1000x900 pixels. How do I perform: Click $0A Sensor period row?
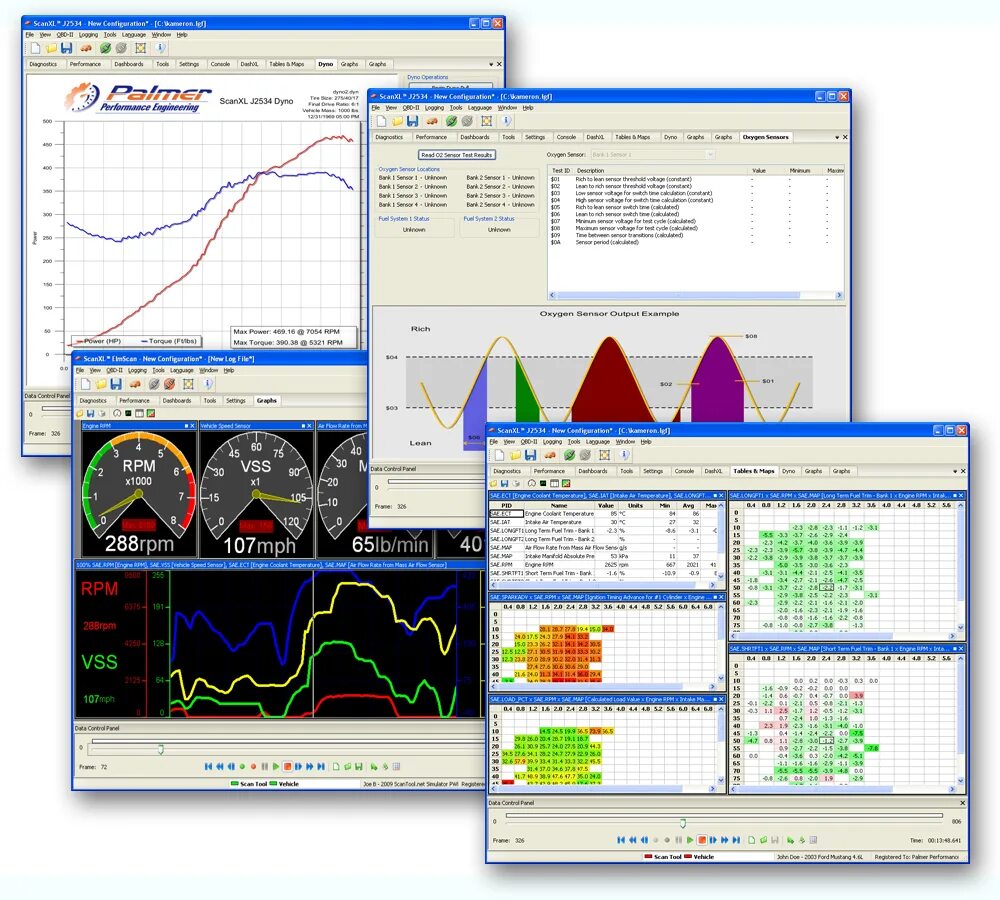coord(695,242)
